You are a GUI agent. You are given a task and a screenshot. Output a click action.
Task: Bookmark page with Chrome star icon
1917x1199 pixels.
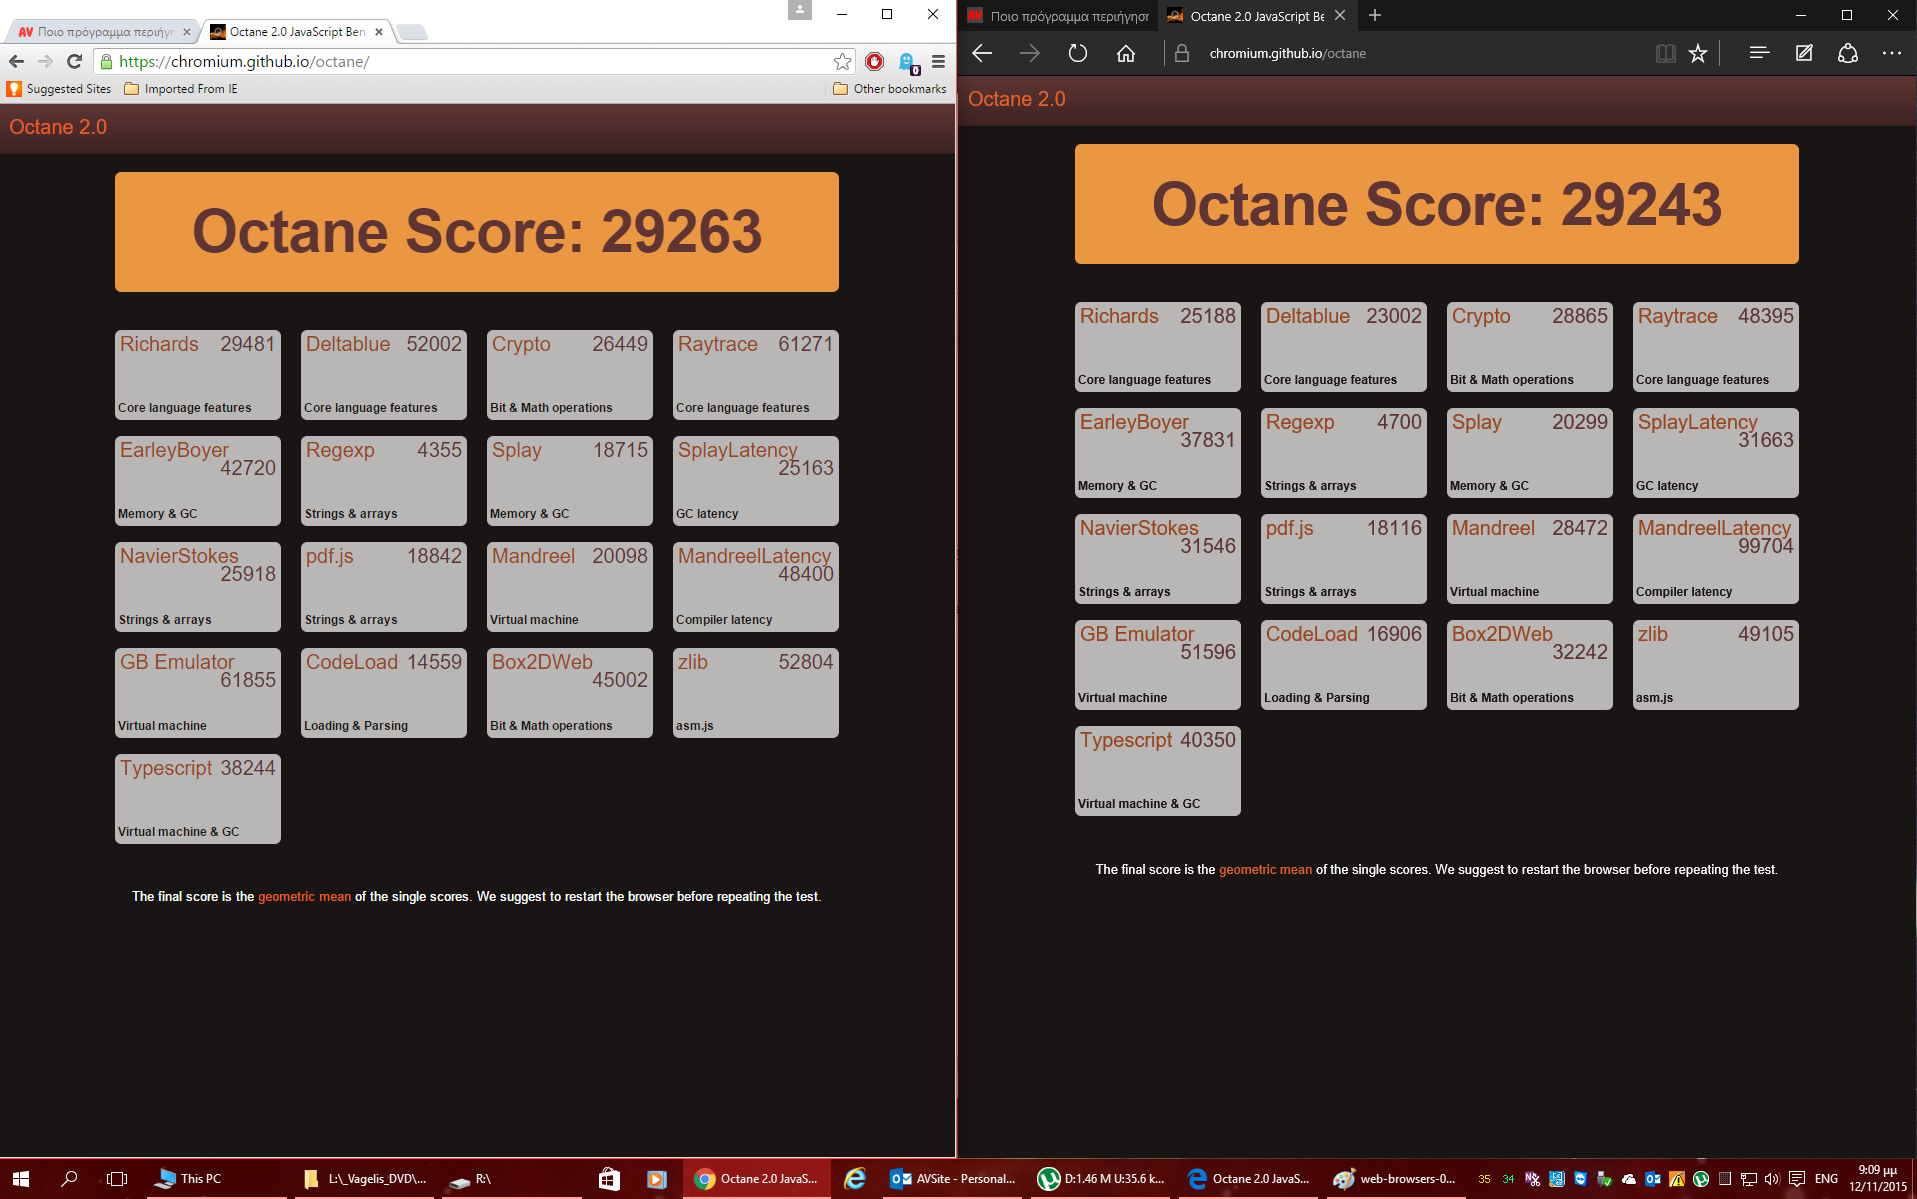pyautogui.click(x=842, y=61)
